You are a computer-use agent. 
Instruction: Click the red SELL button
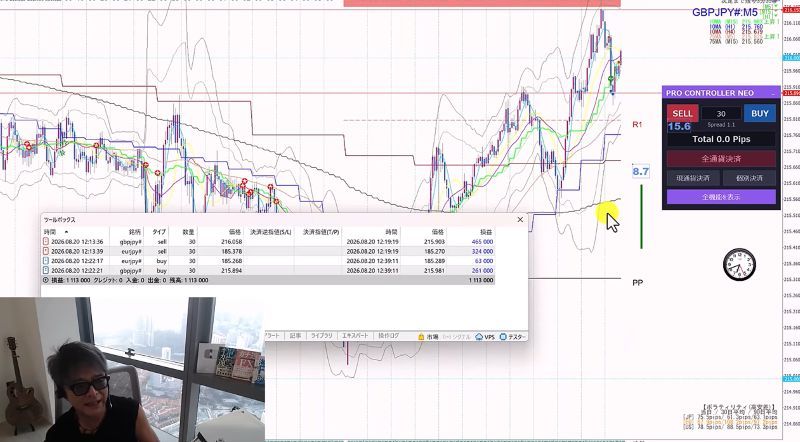click(x=682, y=114)
